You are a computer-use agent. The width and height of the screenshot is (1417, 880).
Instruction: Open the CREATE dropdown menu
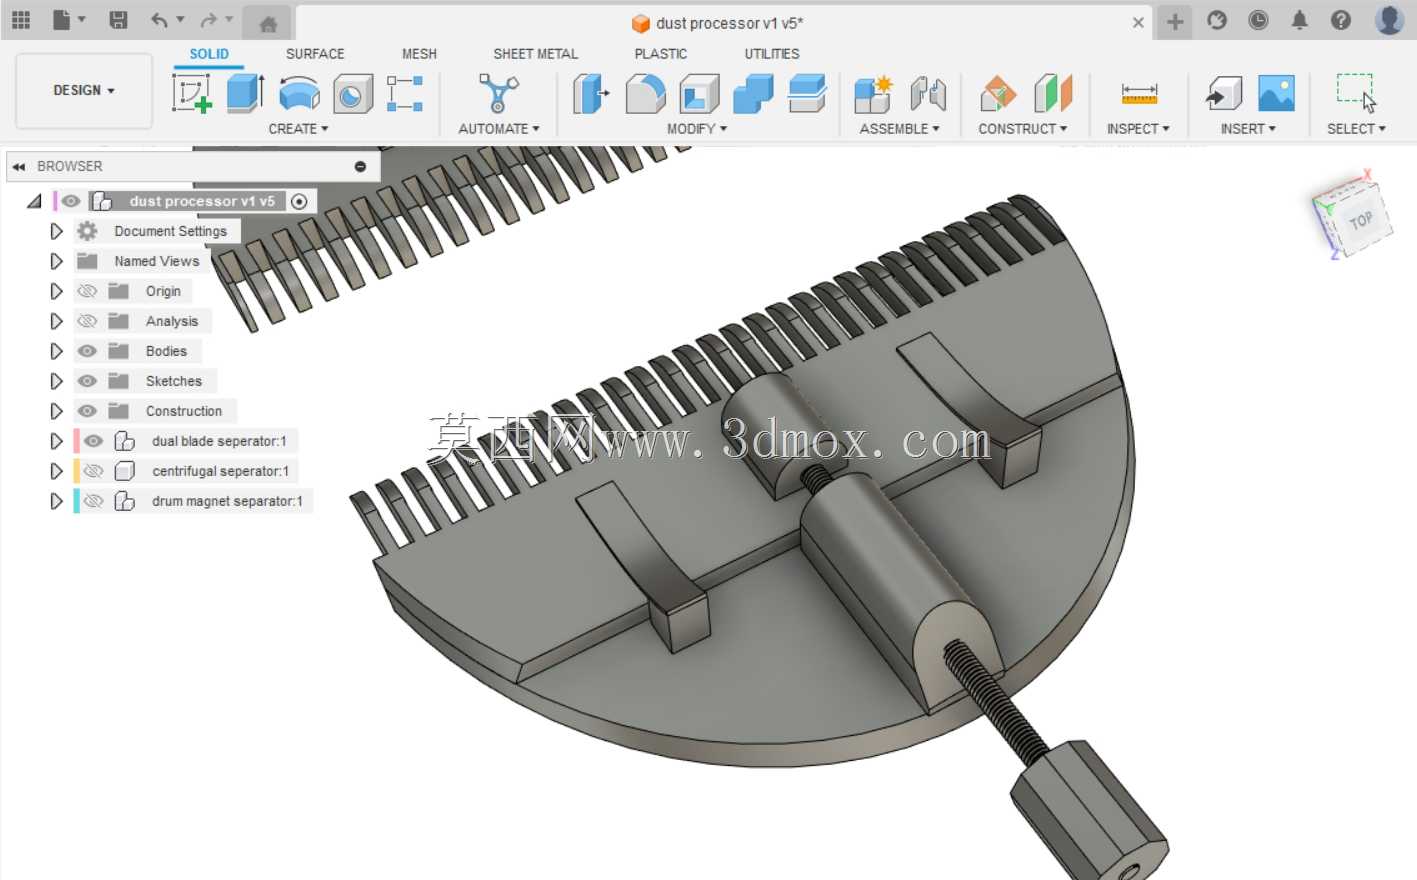298,129
